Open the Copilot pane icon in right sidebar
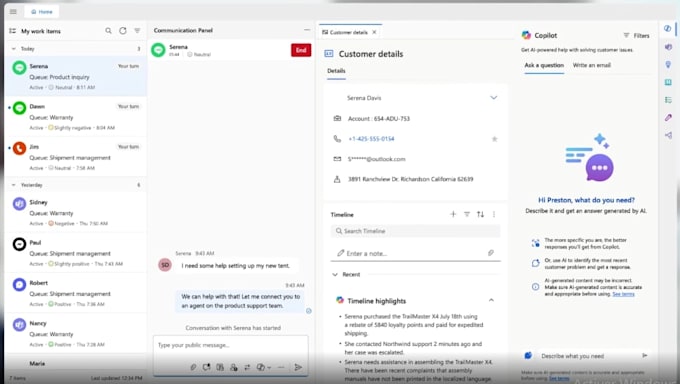The height and width of the screenshot is (384, 680). coord(667,28)
